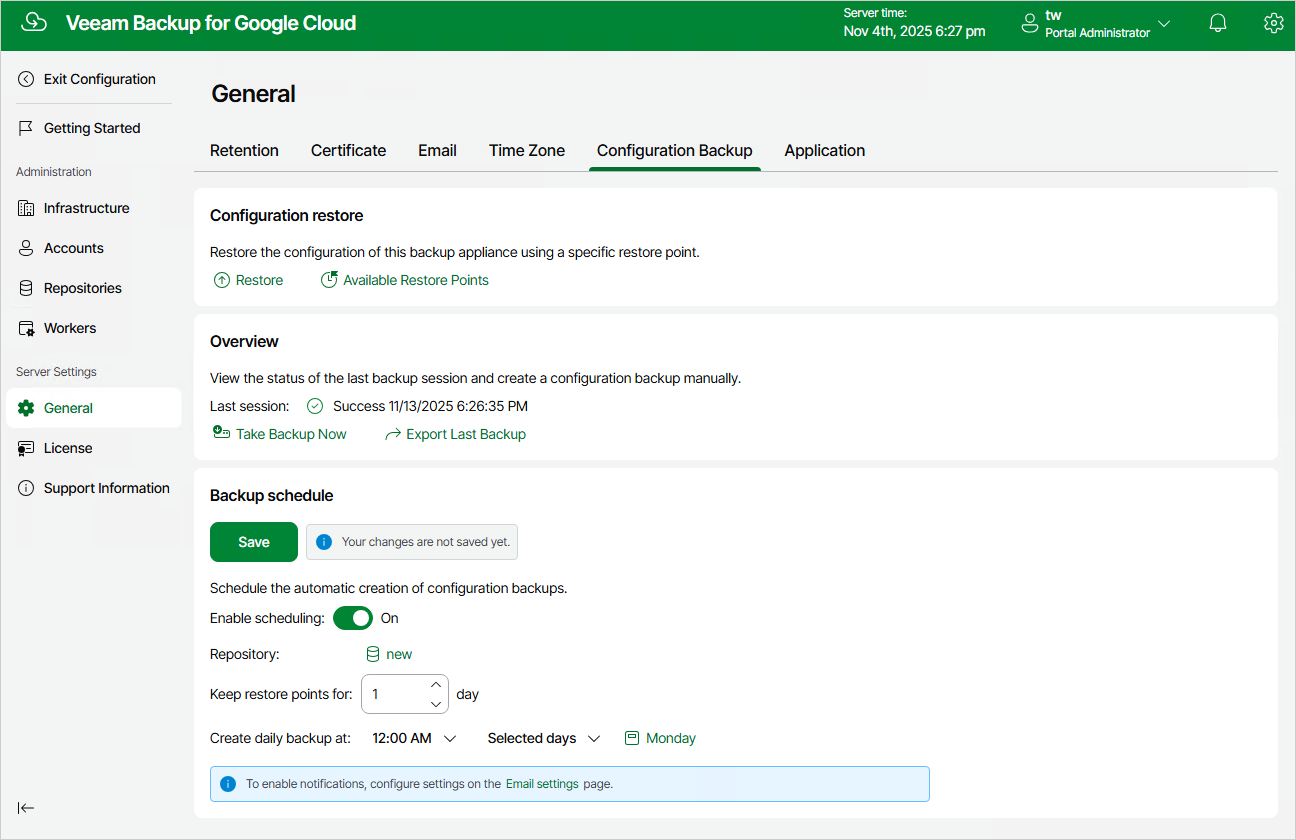Switch to the Application tab
Viewport: 1296px width, 840px height.
coord(825,150)
